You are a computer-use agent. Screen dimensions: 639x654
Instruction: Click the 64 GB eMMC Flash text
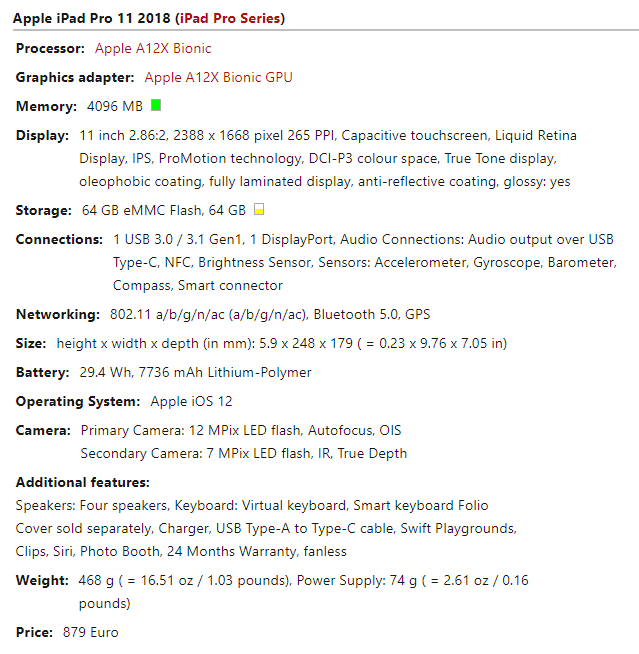tap(142, 210)
